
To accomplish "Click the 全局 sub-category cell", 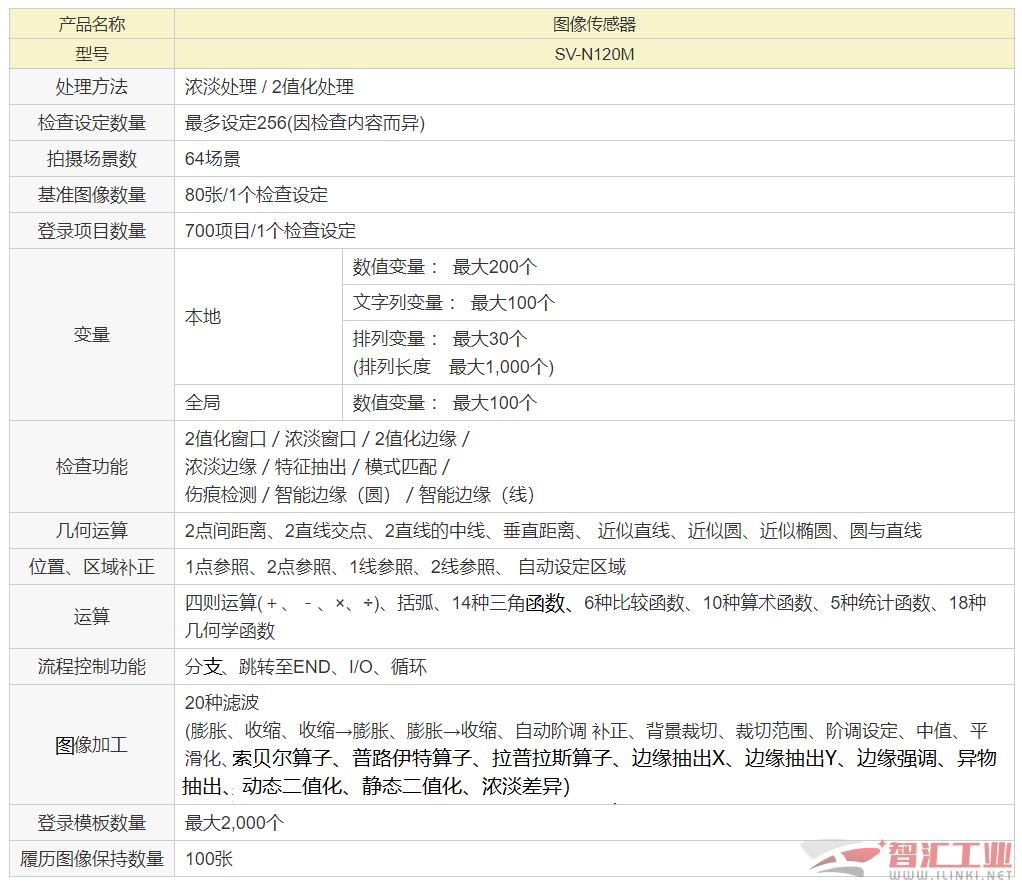I will [203, 403].
